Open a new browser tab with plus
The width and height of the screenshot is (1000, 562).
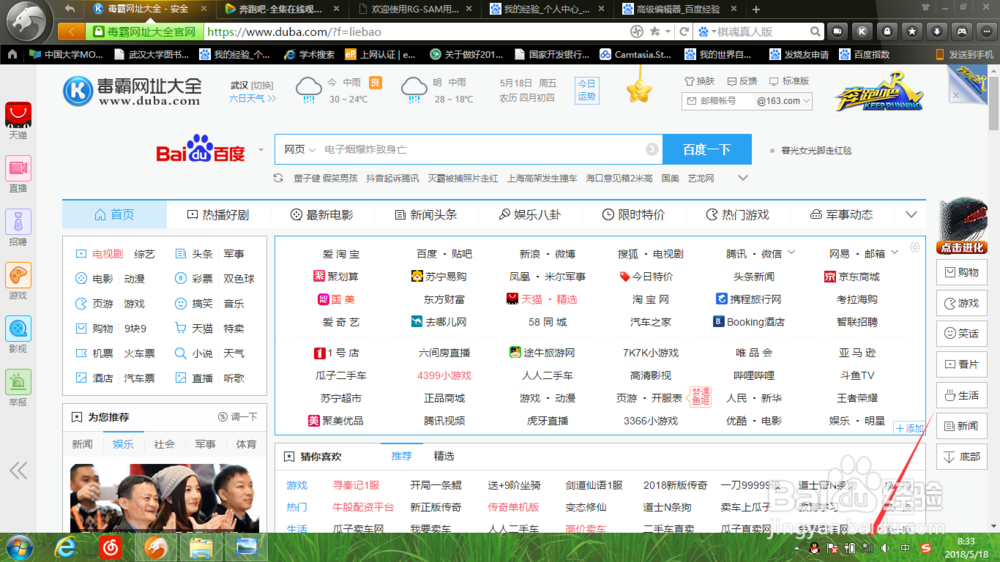756,9
